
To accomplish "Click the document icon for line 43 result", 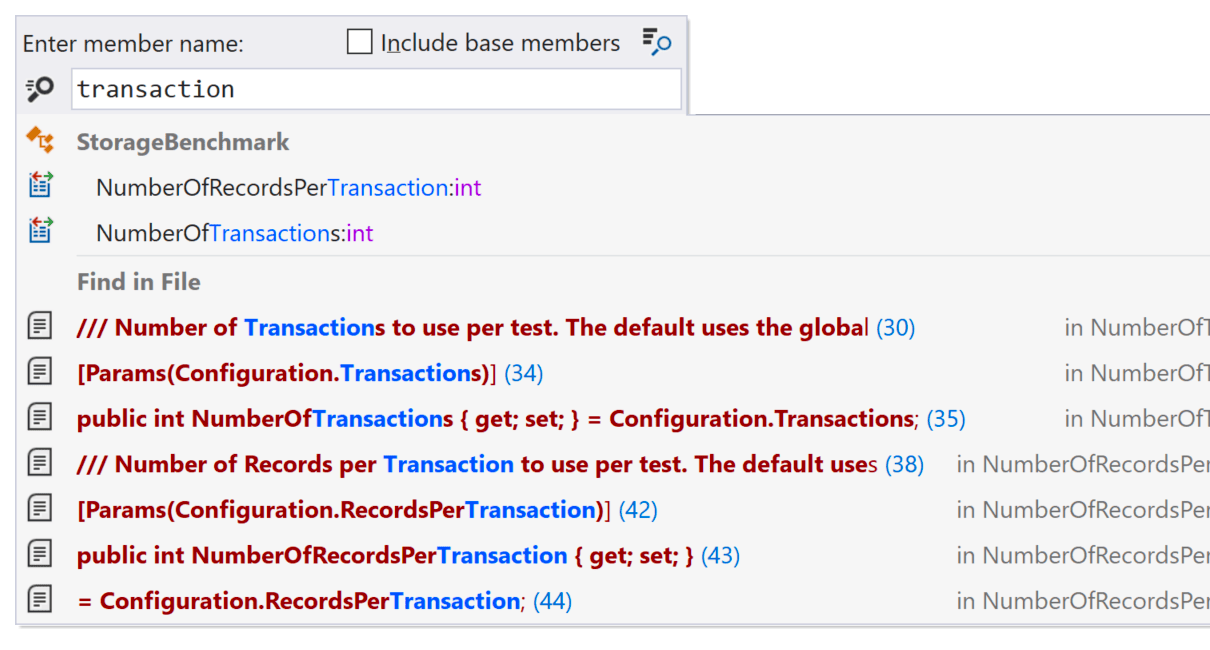I will tap(40, 555).
